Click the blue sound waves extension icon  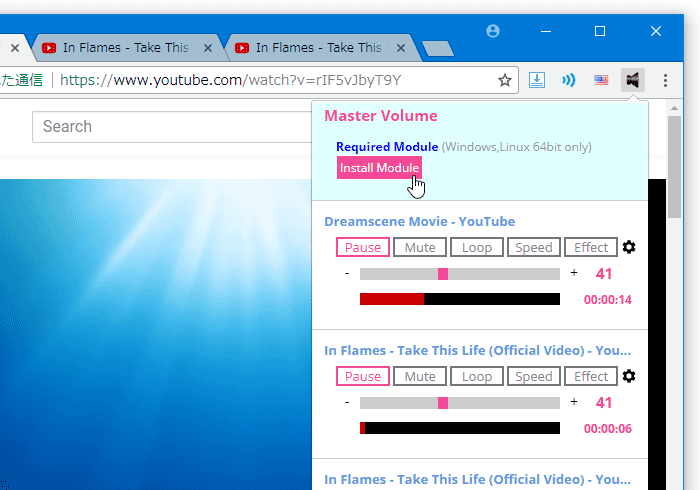569,80
